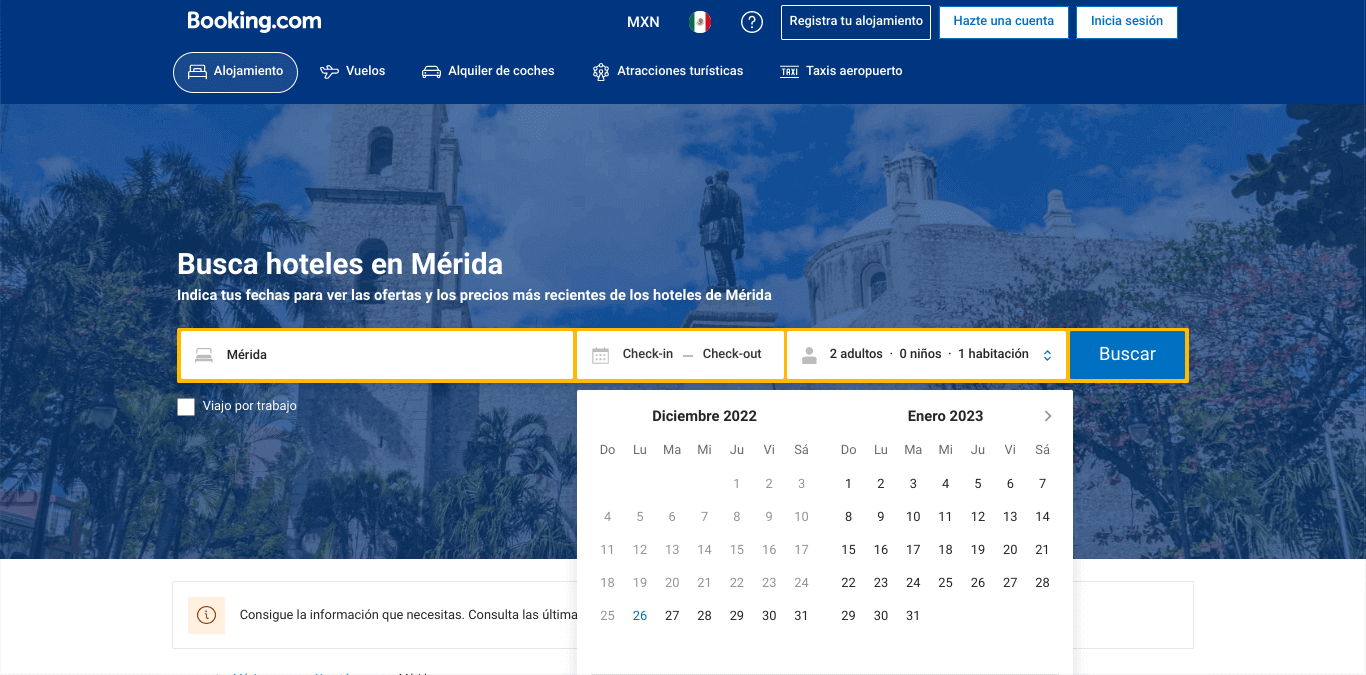The height and width of the screenshot is (675, 1366).
Task: Advance the calendar to the next month
Action: coord(1047,415)
